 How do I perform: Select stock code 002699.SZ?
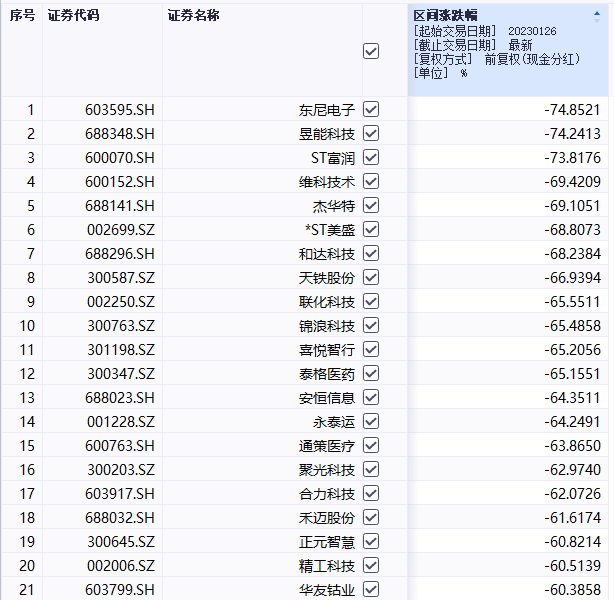(x=121, y=230)
